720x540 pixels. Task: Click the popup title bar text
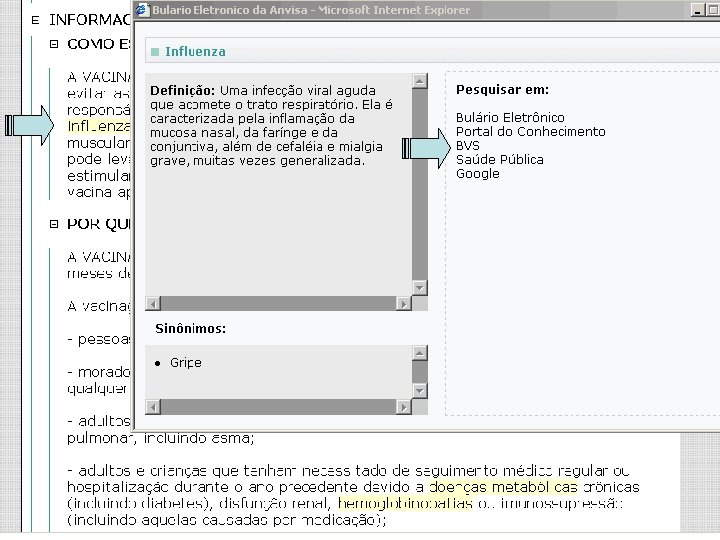coord(311,10)
